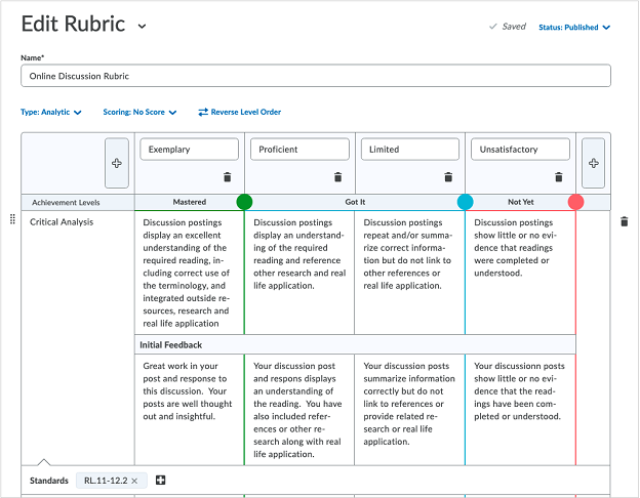Edit the Exemplary level name field
The height and width of the screenshot is (498, 640).
189,149
